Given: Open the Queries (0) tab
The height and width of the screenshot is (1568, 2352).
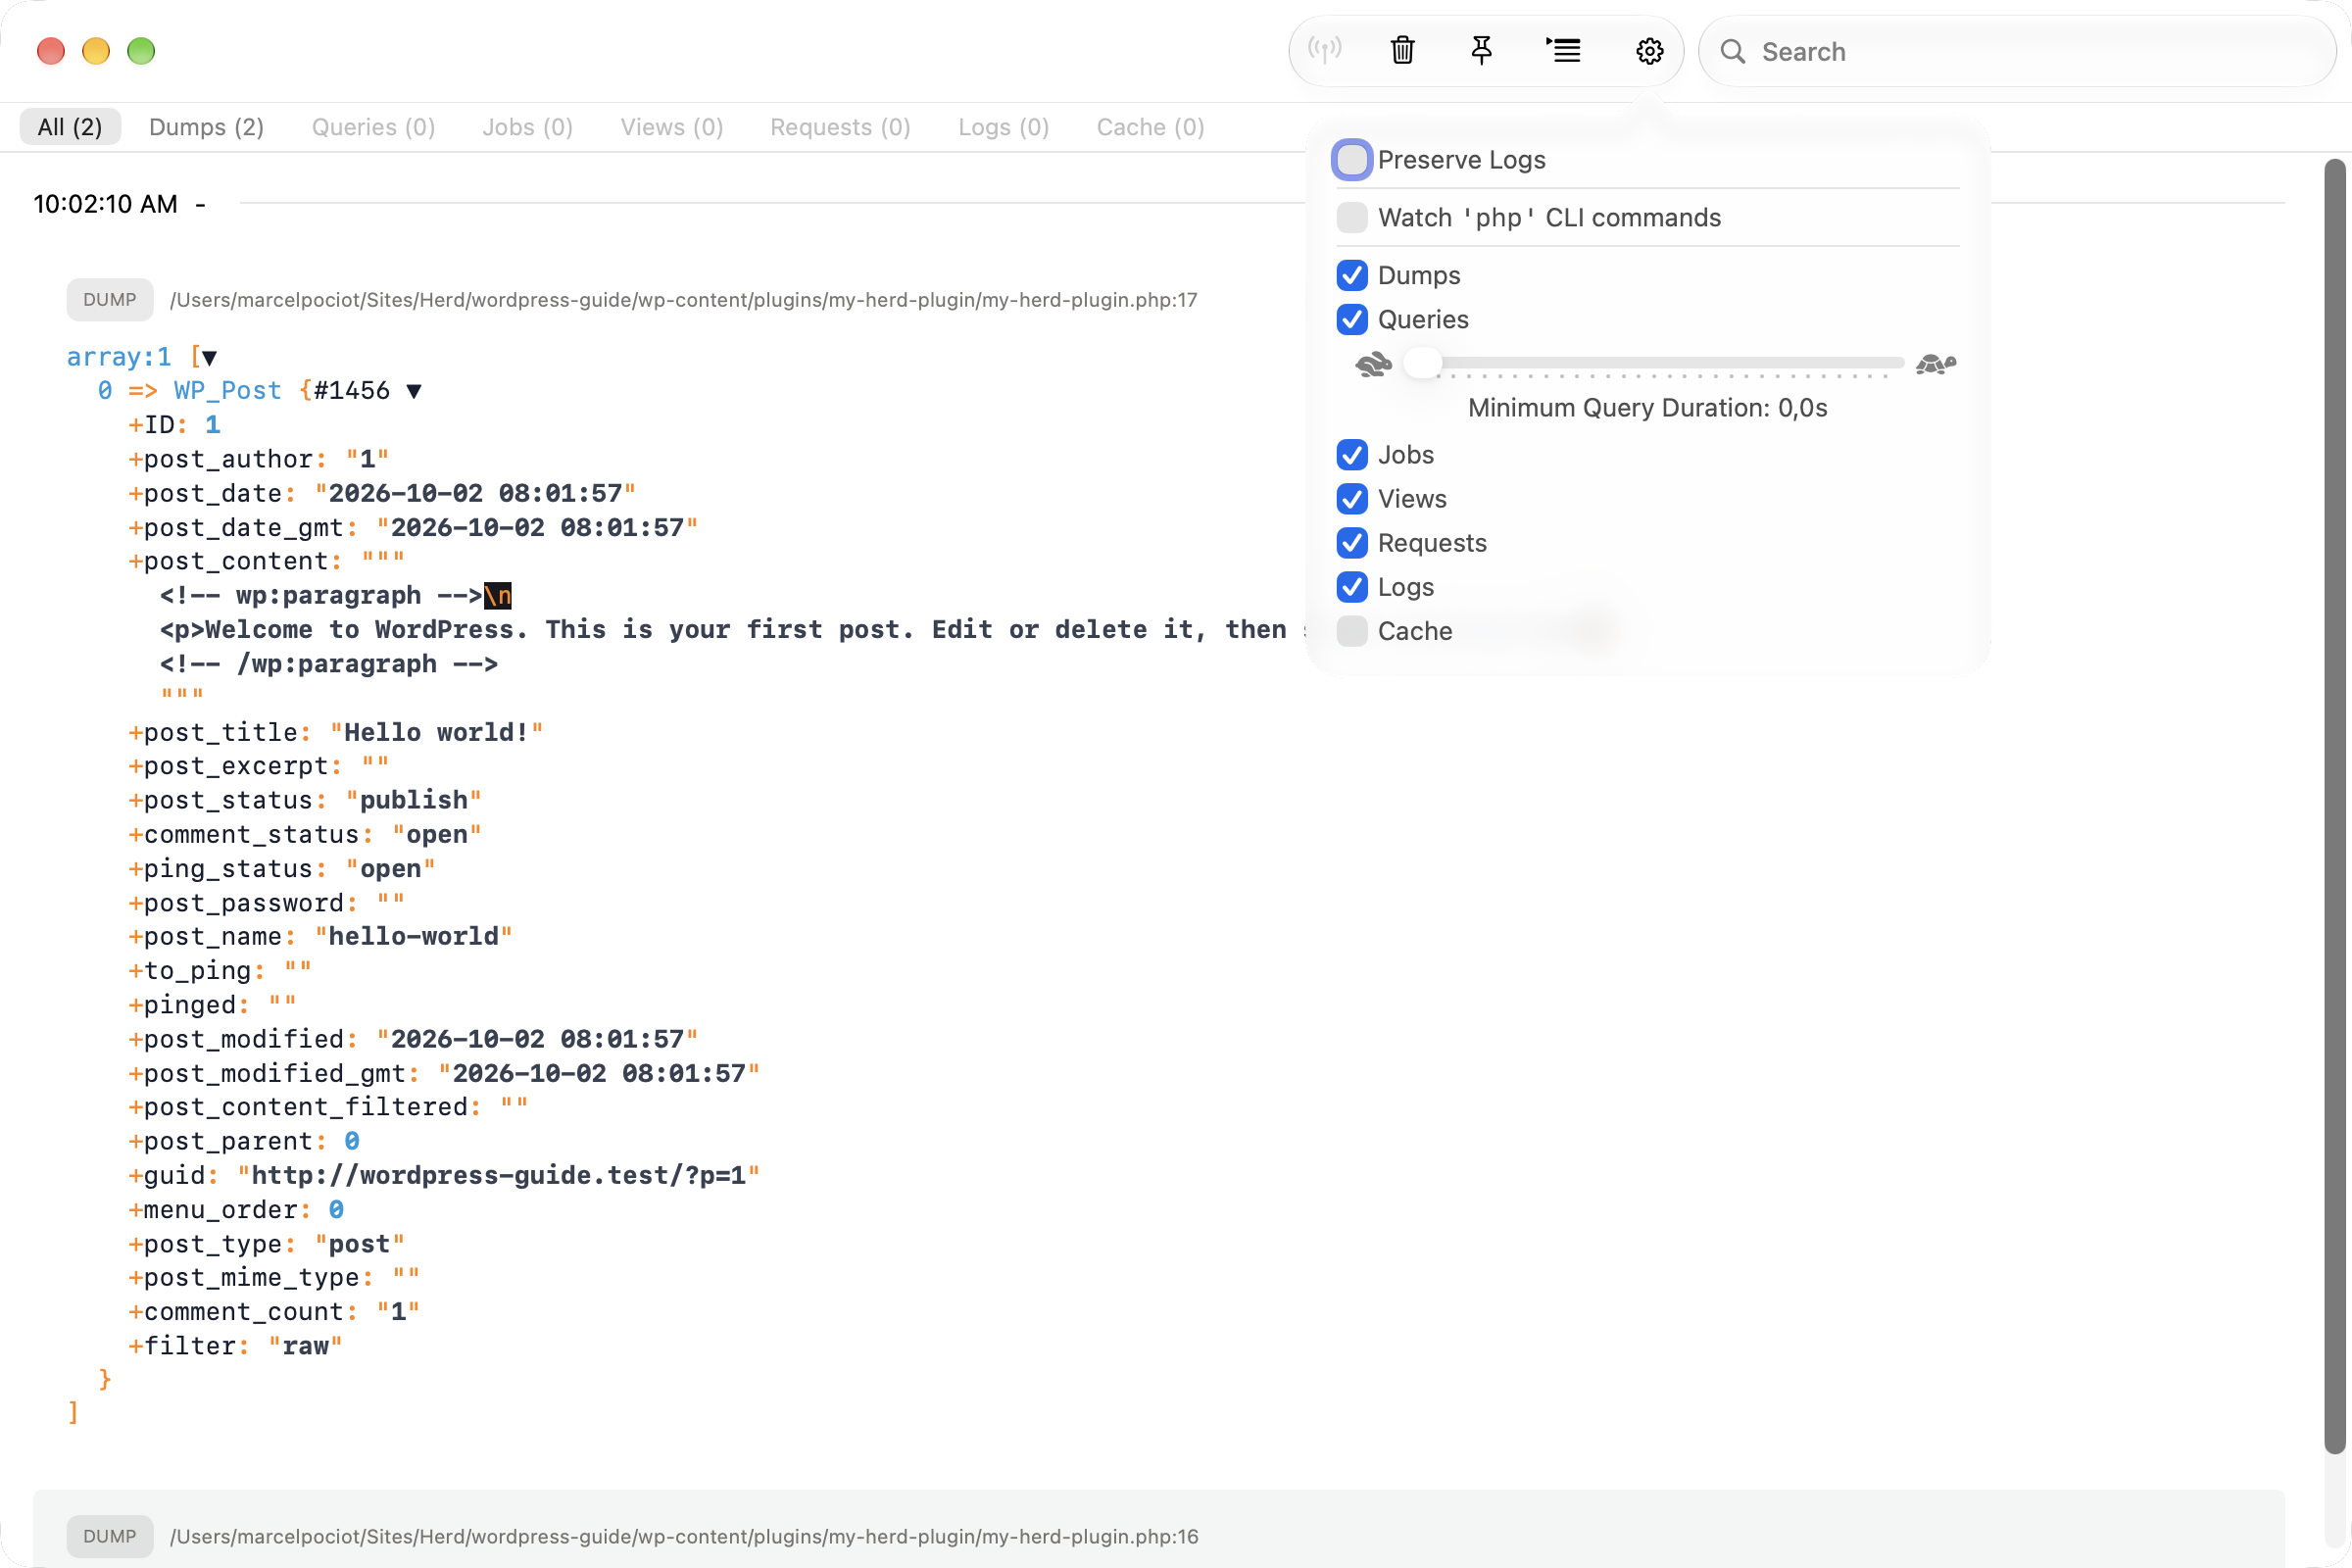Looking at the screenshot, I should [373, 127].
